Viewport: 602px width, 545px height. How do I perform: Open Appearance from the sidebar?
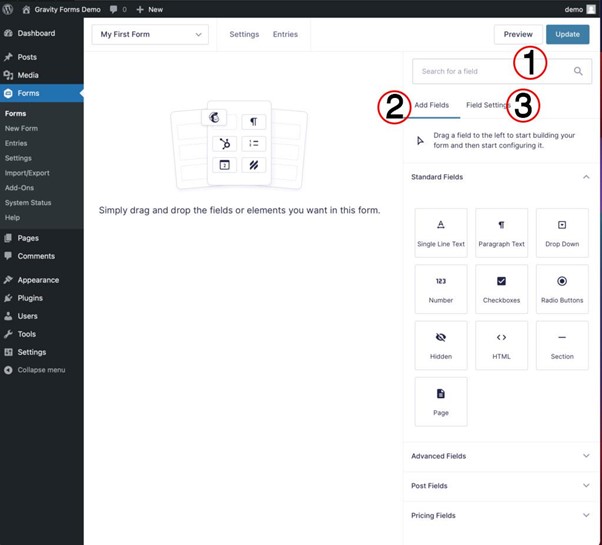[x=41, y=280]
